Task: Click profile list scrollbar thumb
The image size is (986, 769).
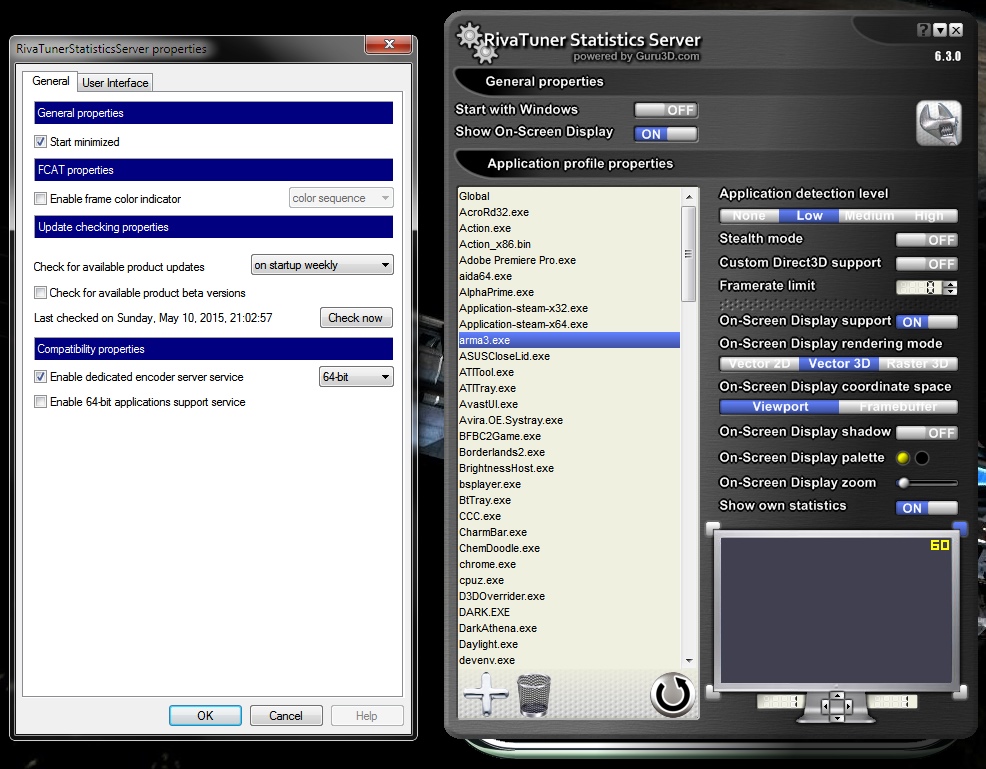Action: (689, 254)
